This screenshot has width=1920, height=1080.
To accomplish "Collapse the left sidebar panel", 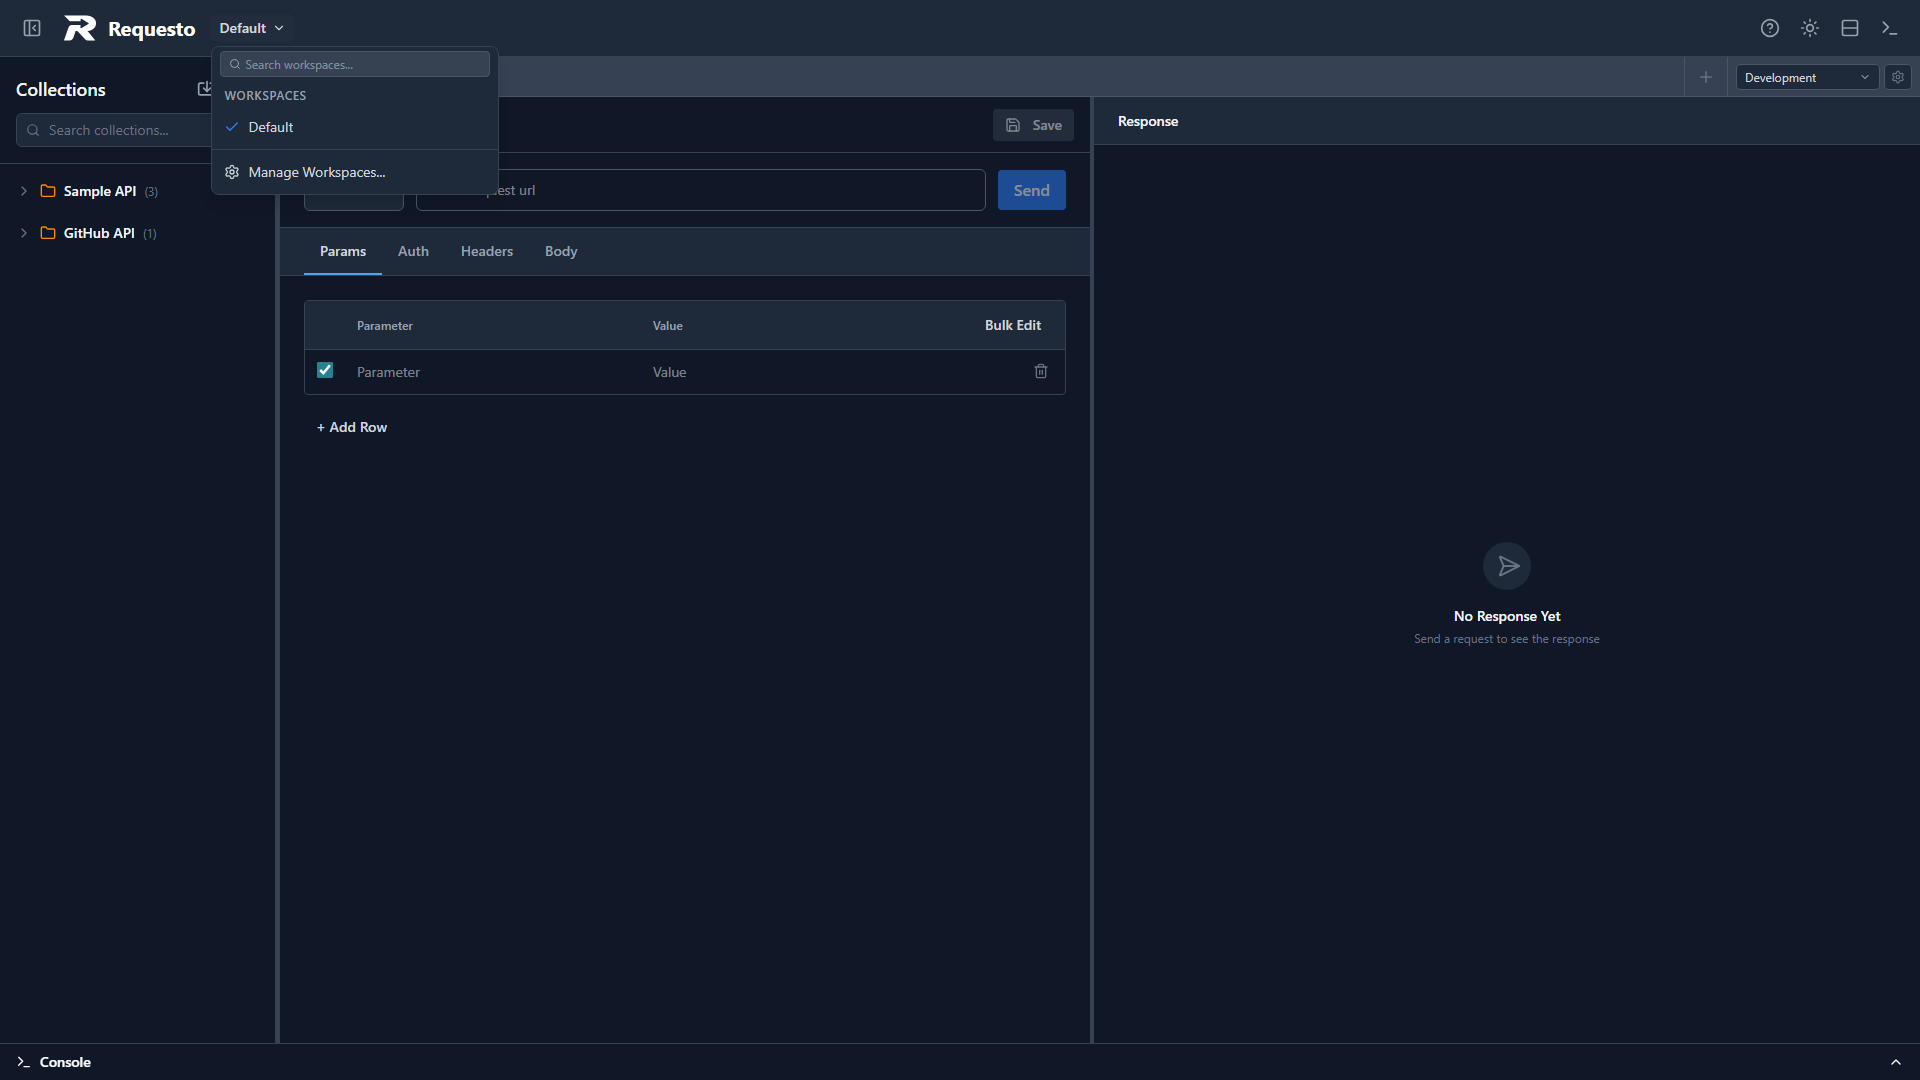I will [31, 28].
